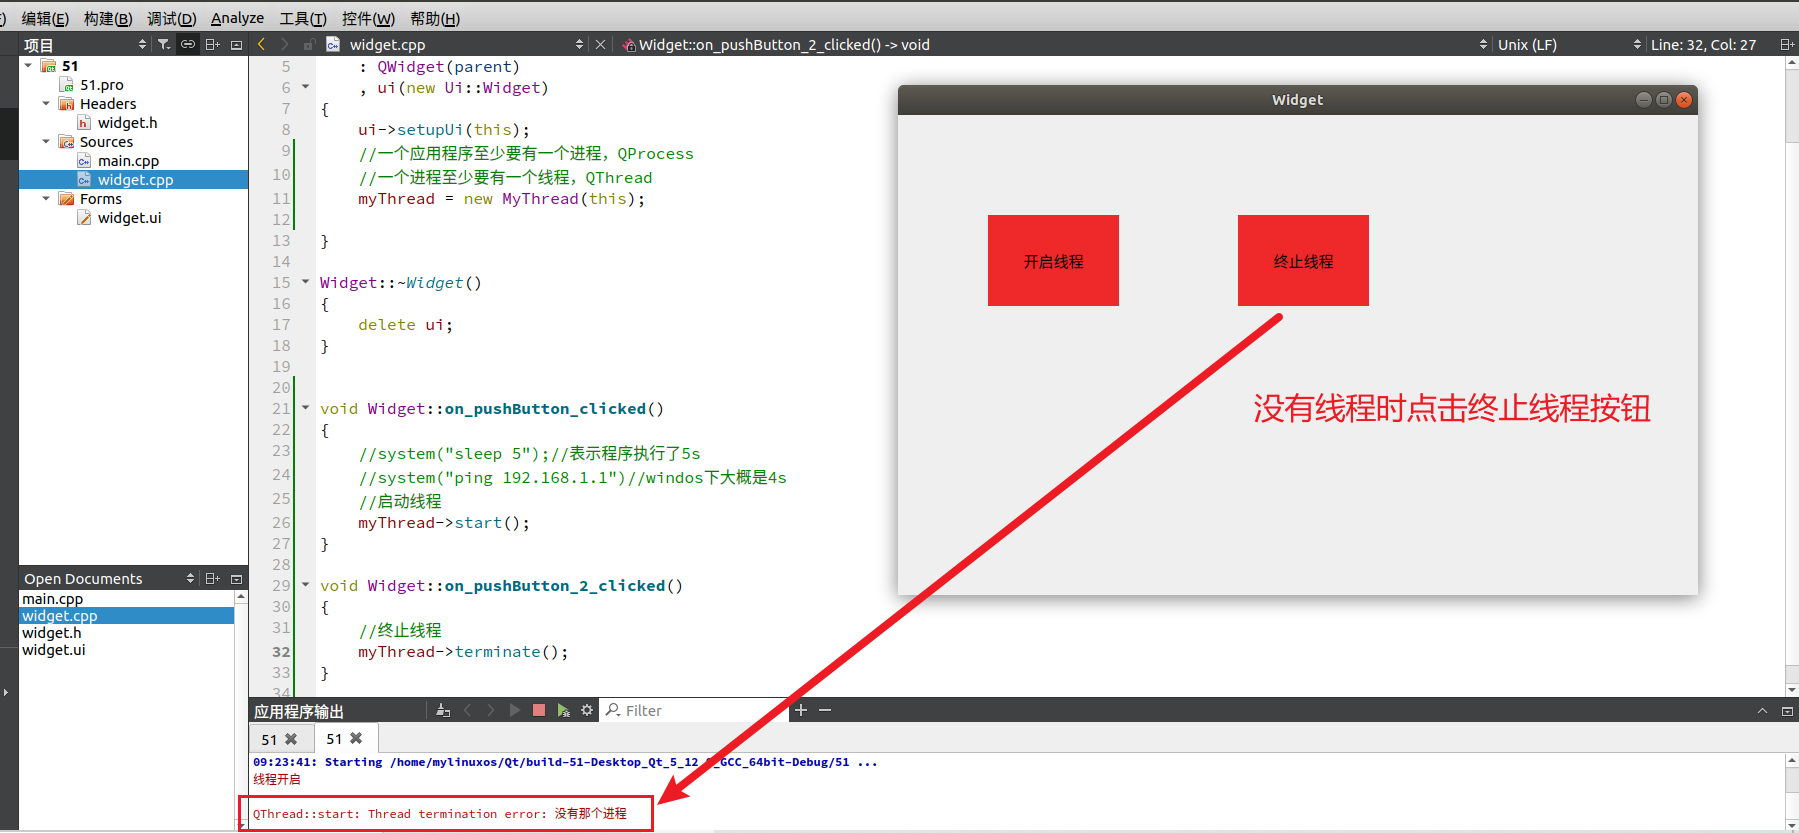The image size is (1799, 833).
Task: Collapse the 51 project root node
Action: [x=28, y=66]
